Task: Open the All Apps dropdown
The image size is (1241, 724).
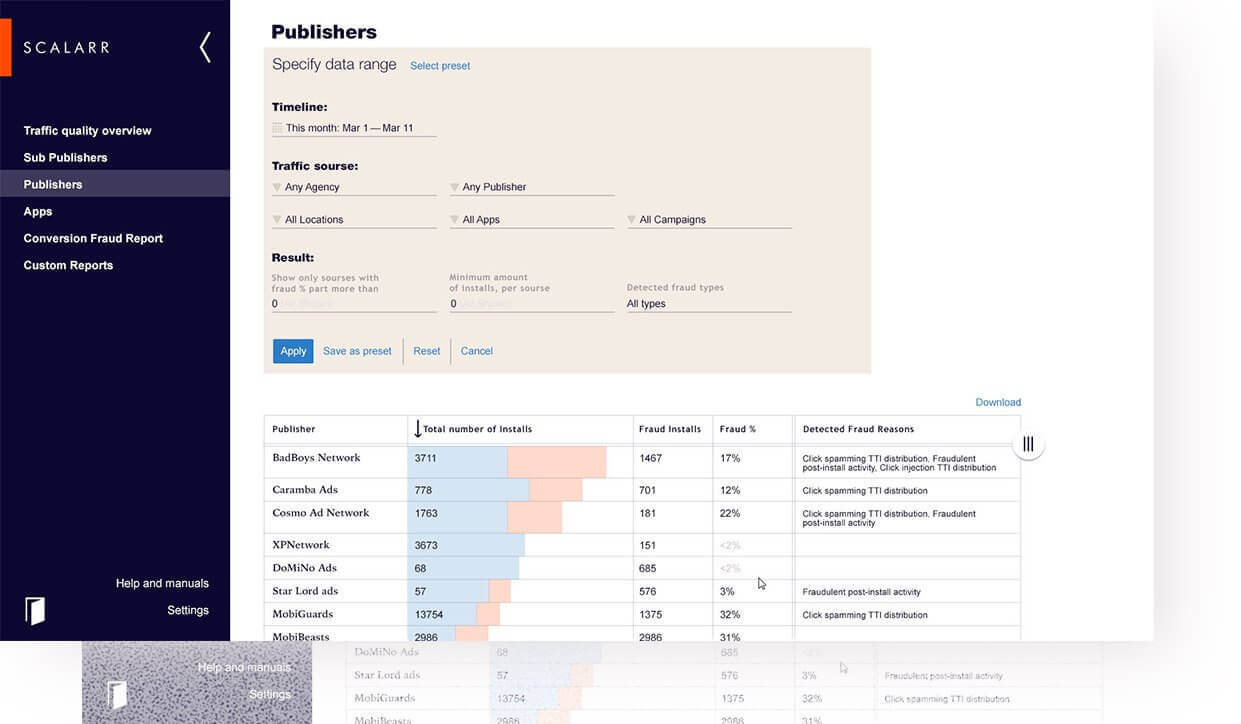Action: tap(532, 220)
